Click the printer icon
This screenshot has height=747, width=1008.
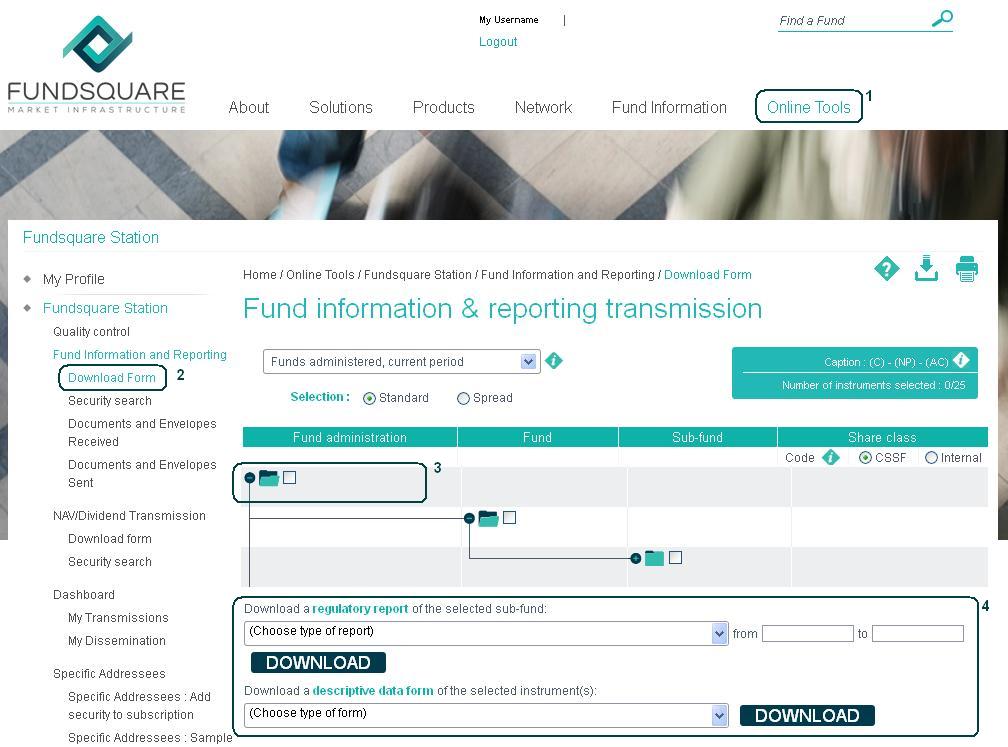click(x=966, y=269)
